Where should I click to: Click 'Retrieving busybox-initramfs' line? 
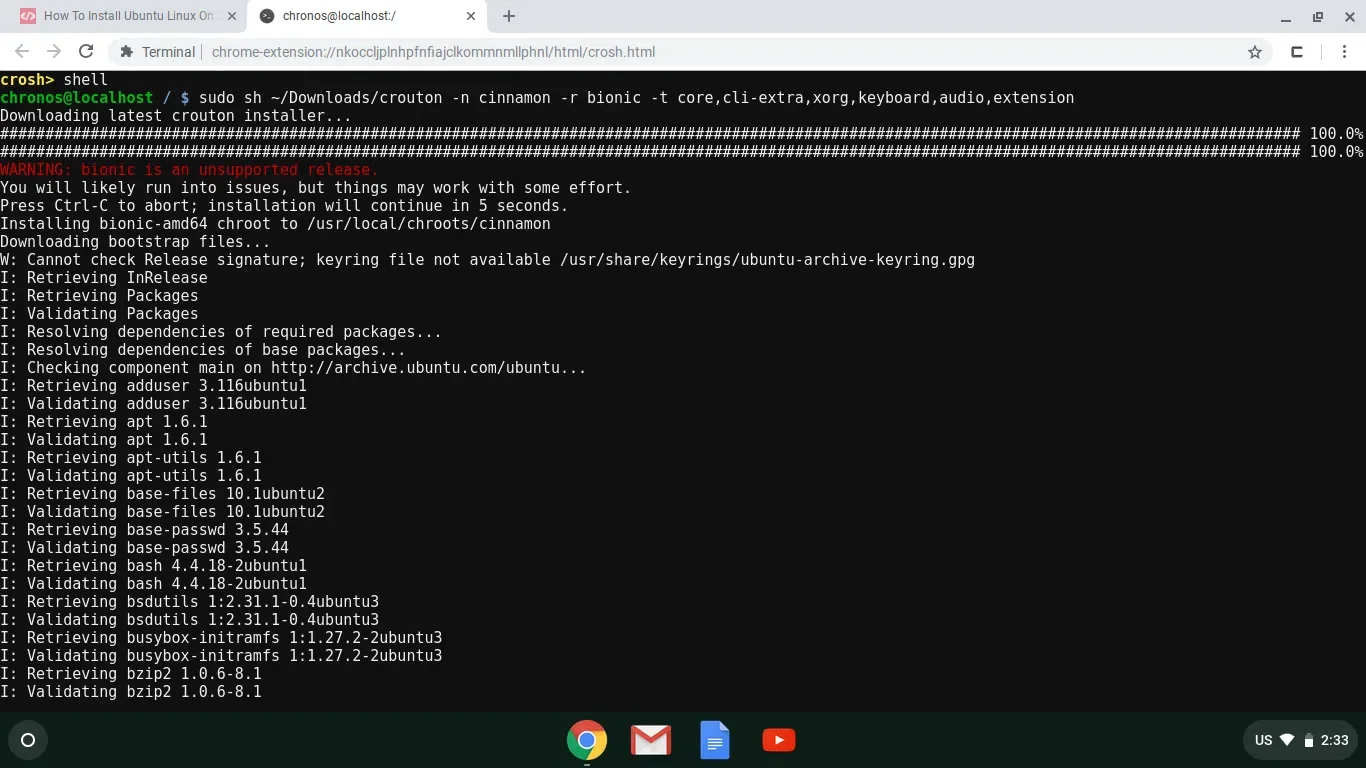coord(221,638)
